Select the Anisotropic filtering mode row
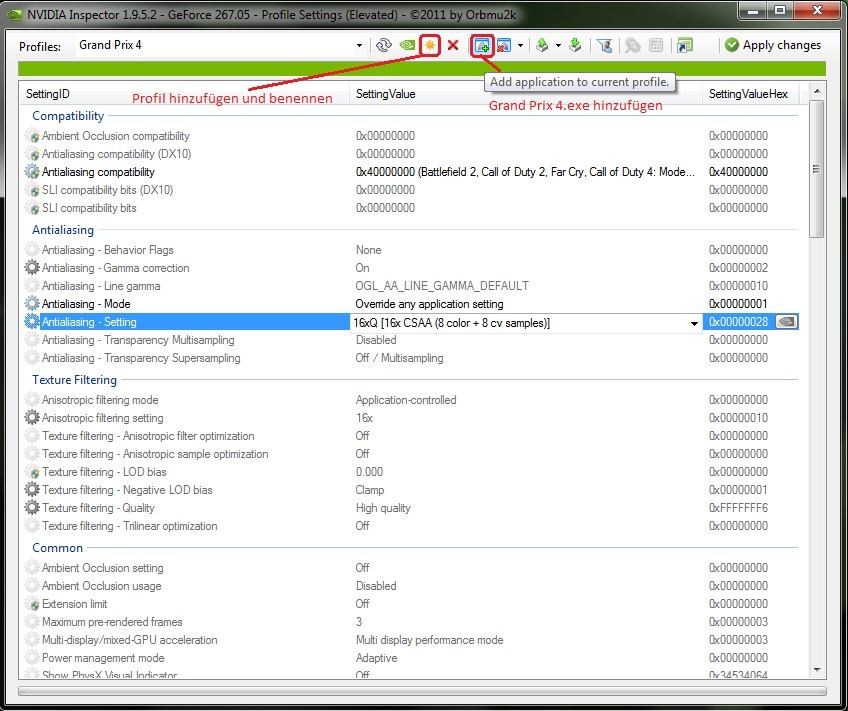 click(411, 400)
